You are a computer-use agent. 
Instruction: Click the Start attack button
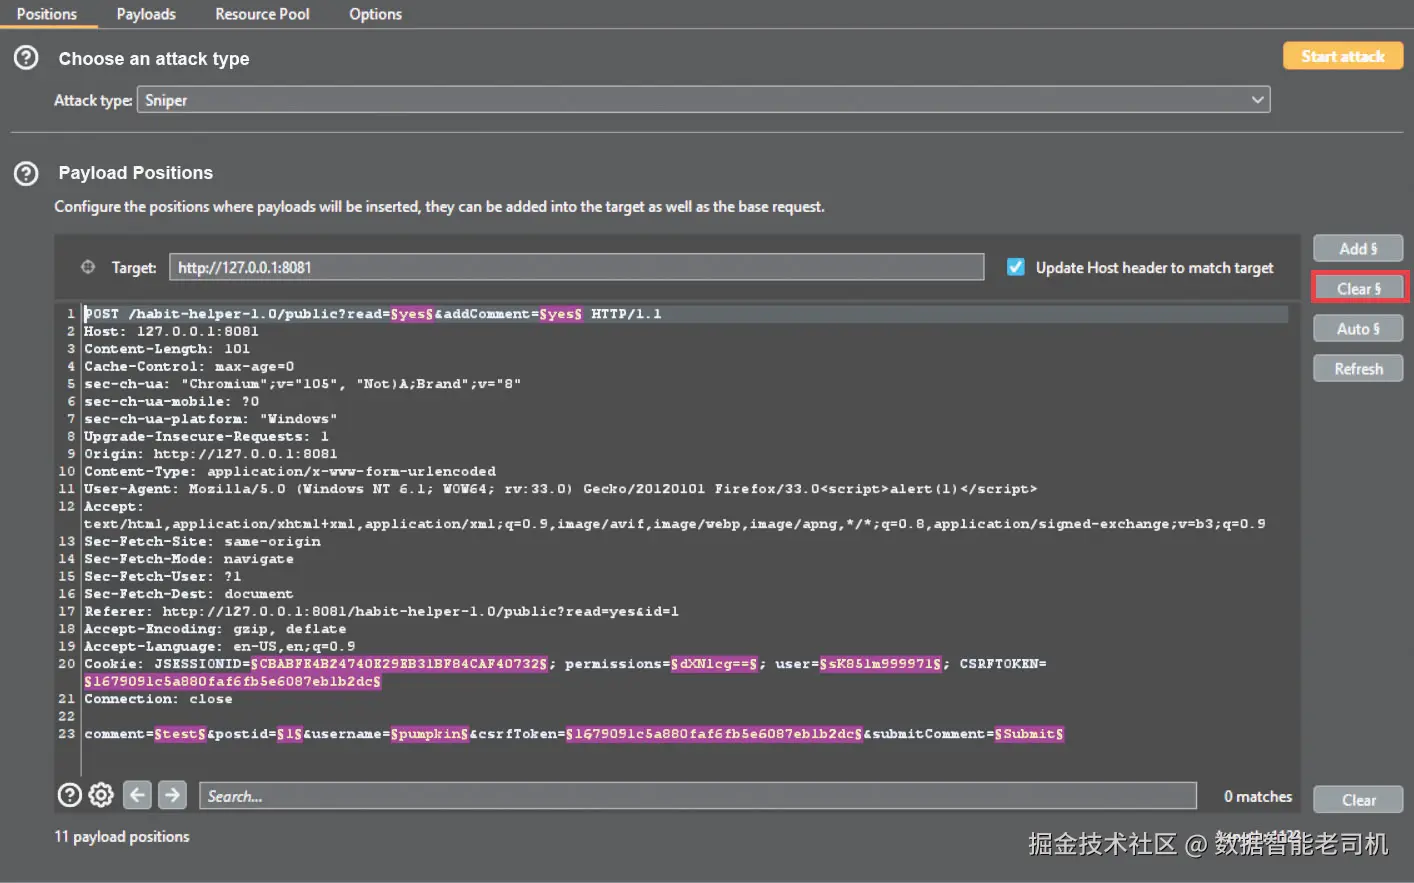point(1343,56)
